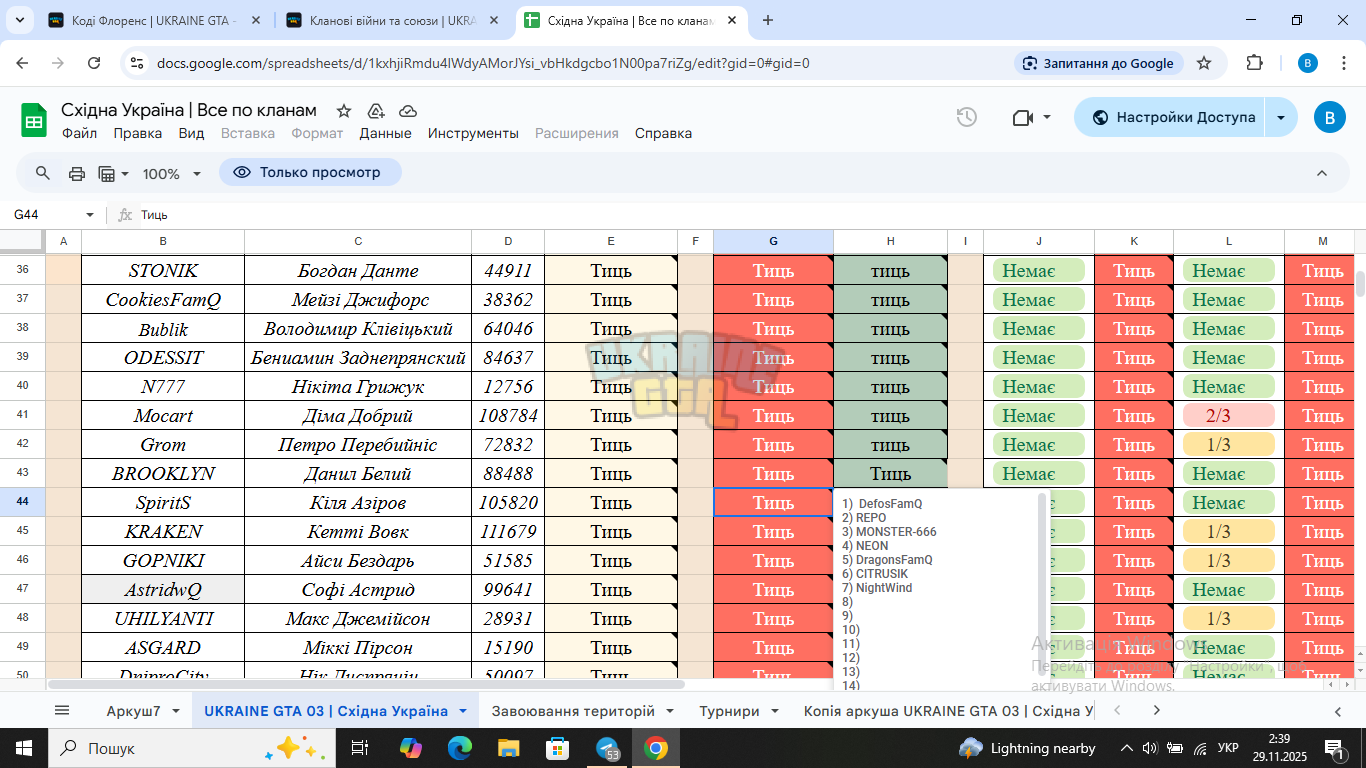This screenshot has width=1366, height=768.
Task: Open the Вид menu
Action: (x=191, y=133)
